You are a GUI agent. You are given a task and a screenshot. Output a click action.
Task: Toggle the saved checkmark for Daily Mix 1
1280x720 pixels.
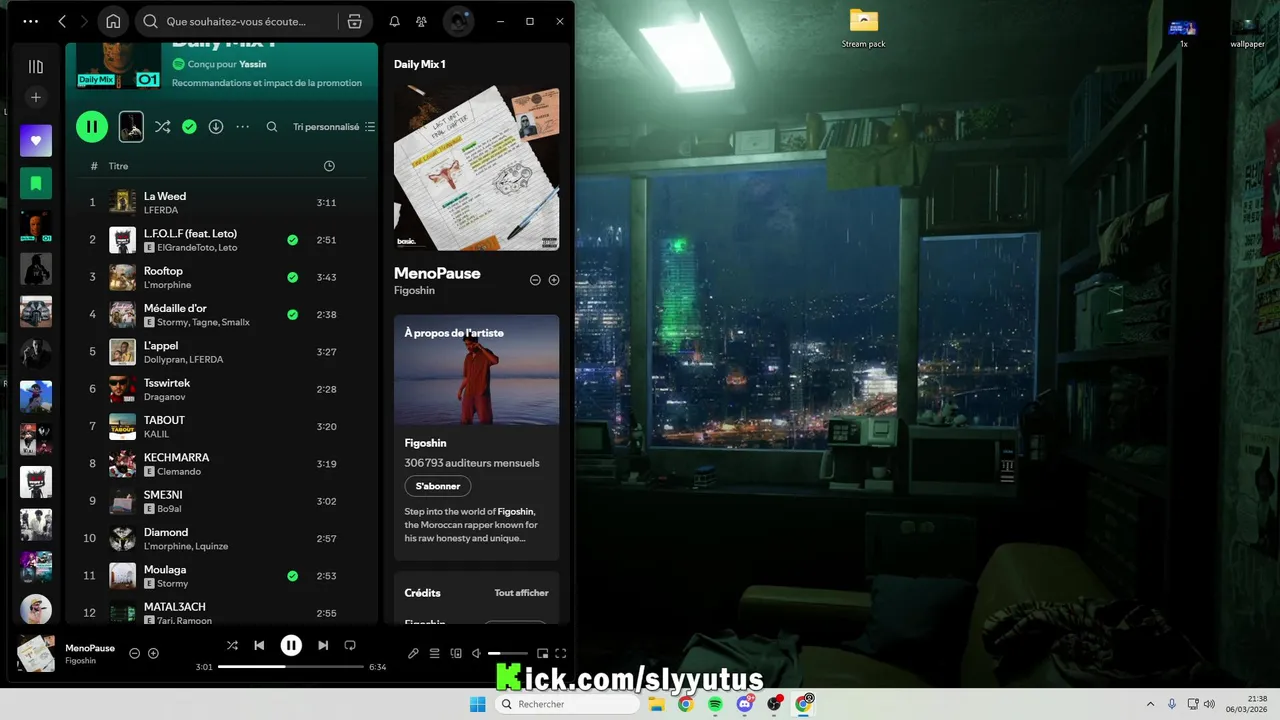189,127
